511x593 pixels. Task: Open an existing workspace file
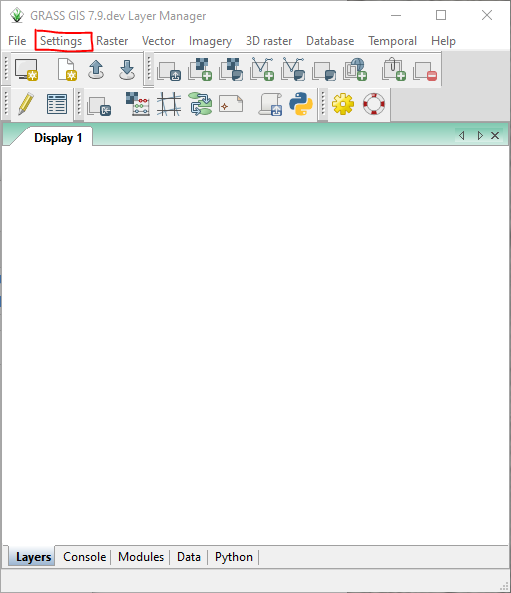pyautogui.click(x=96, y=70)
